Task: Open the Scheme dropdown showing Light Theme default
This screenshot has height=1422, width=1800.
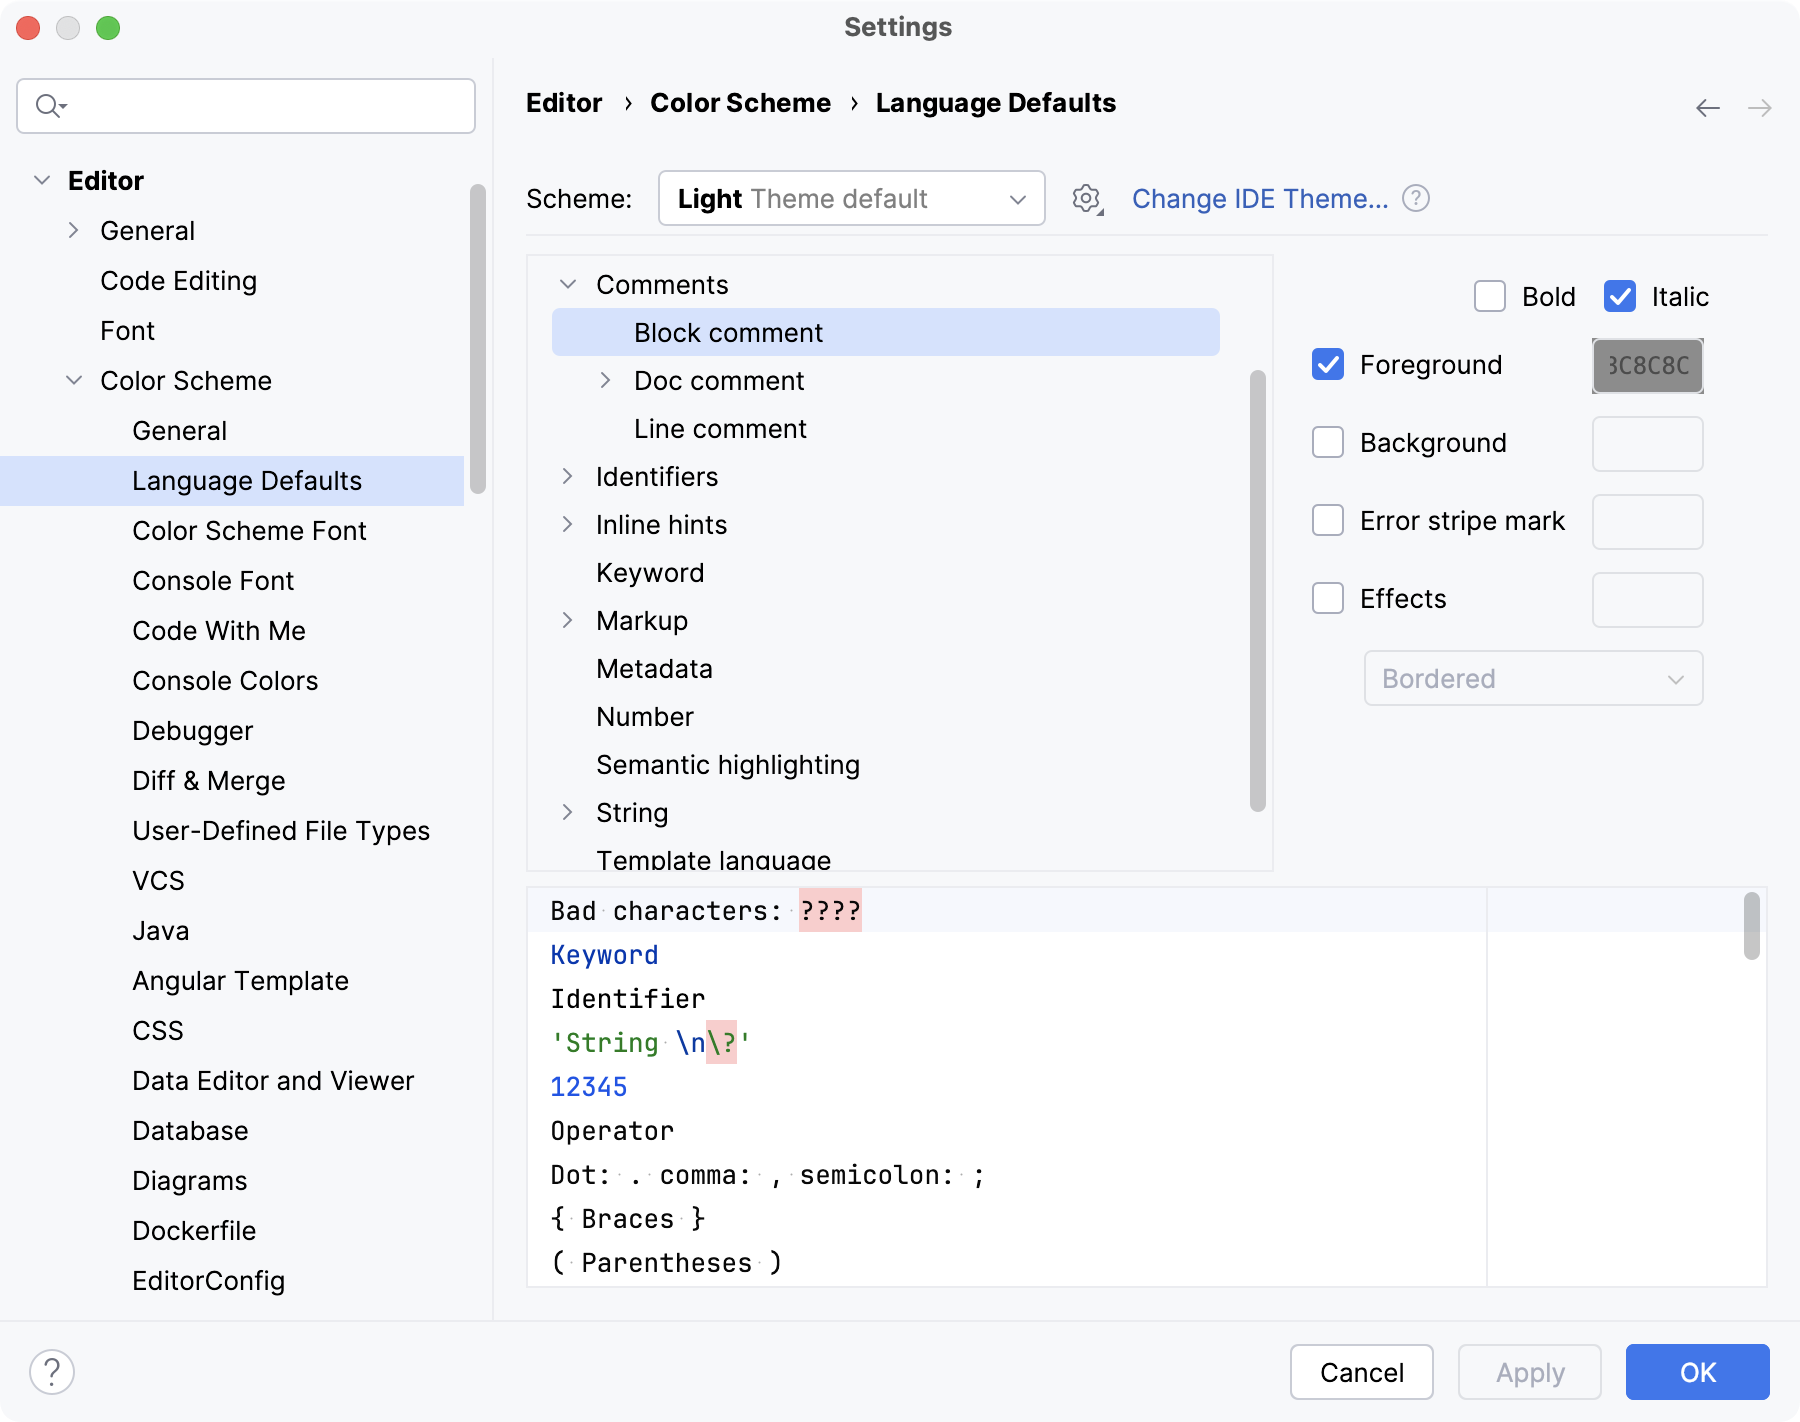Action: [x=851, y=198]
